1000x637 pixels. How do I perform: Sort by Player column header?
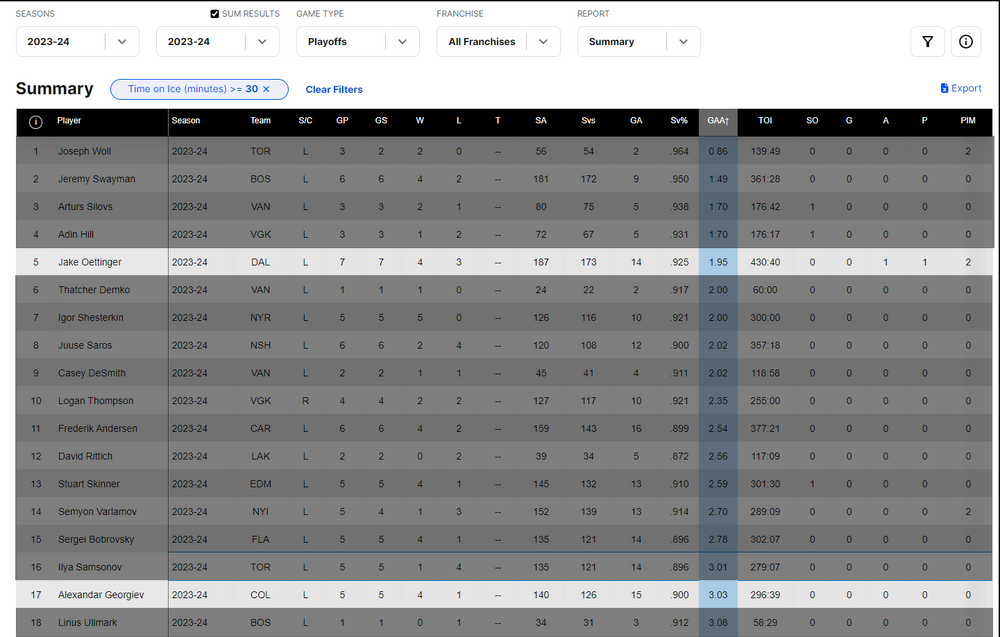click(x=69, y=121)
